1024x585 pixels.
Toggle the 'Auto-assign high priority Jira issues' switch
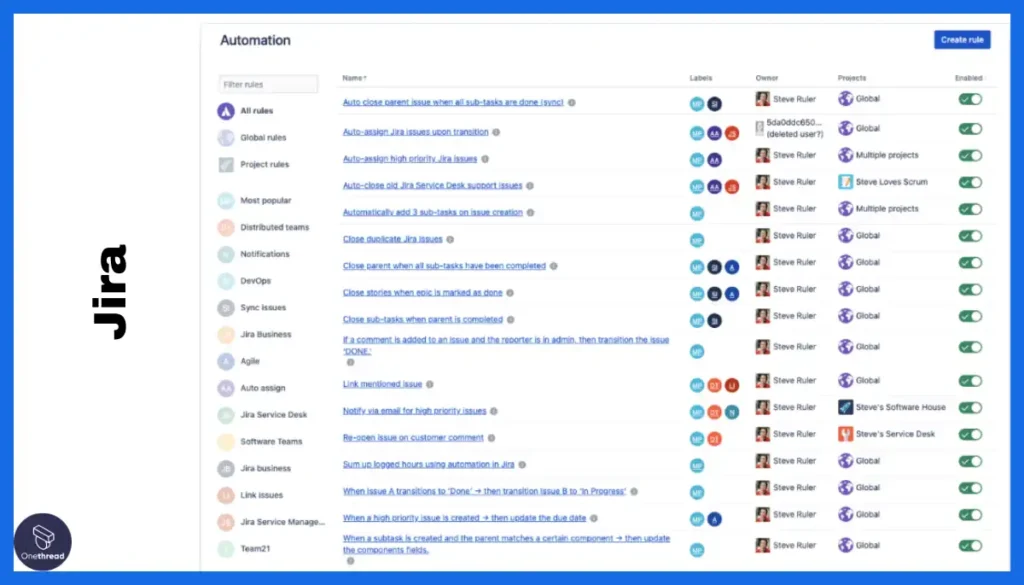970,155
